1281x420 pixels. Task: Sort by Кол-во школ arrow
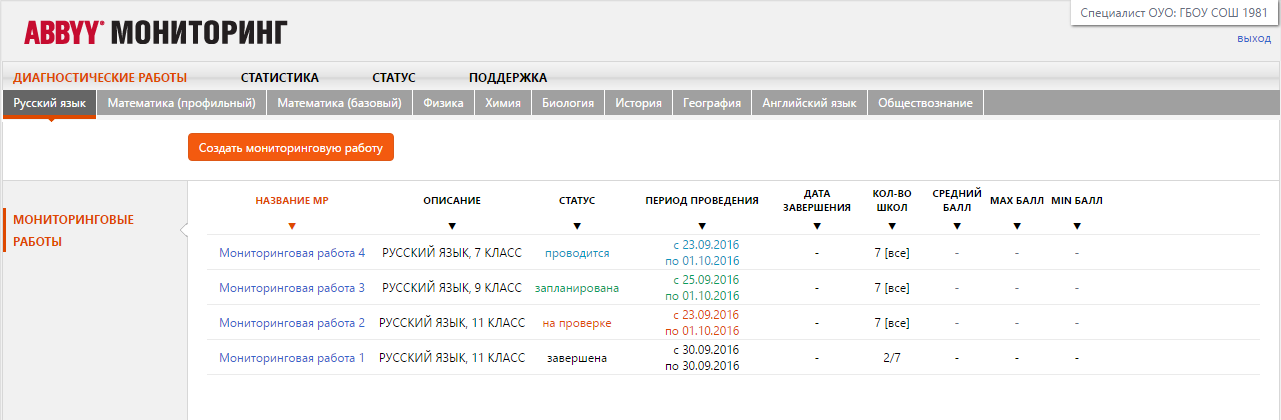tap(891, 226)
